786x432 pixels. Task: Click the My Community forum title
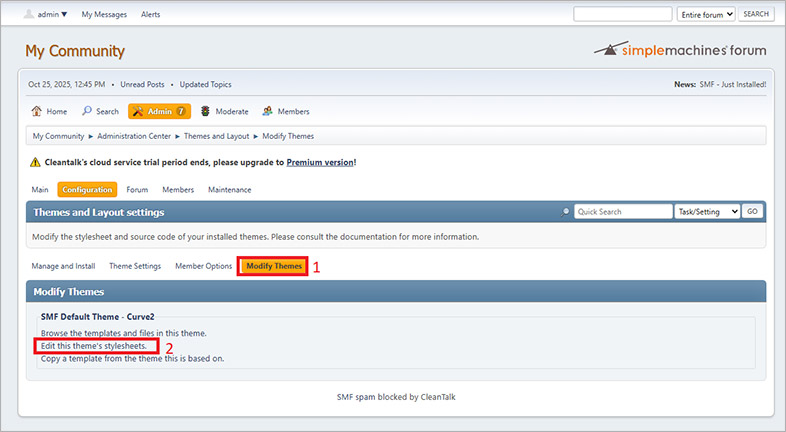tap(75, 51)
